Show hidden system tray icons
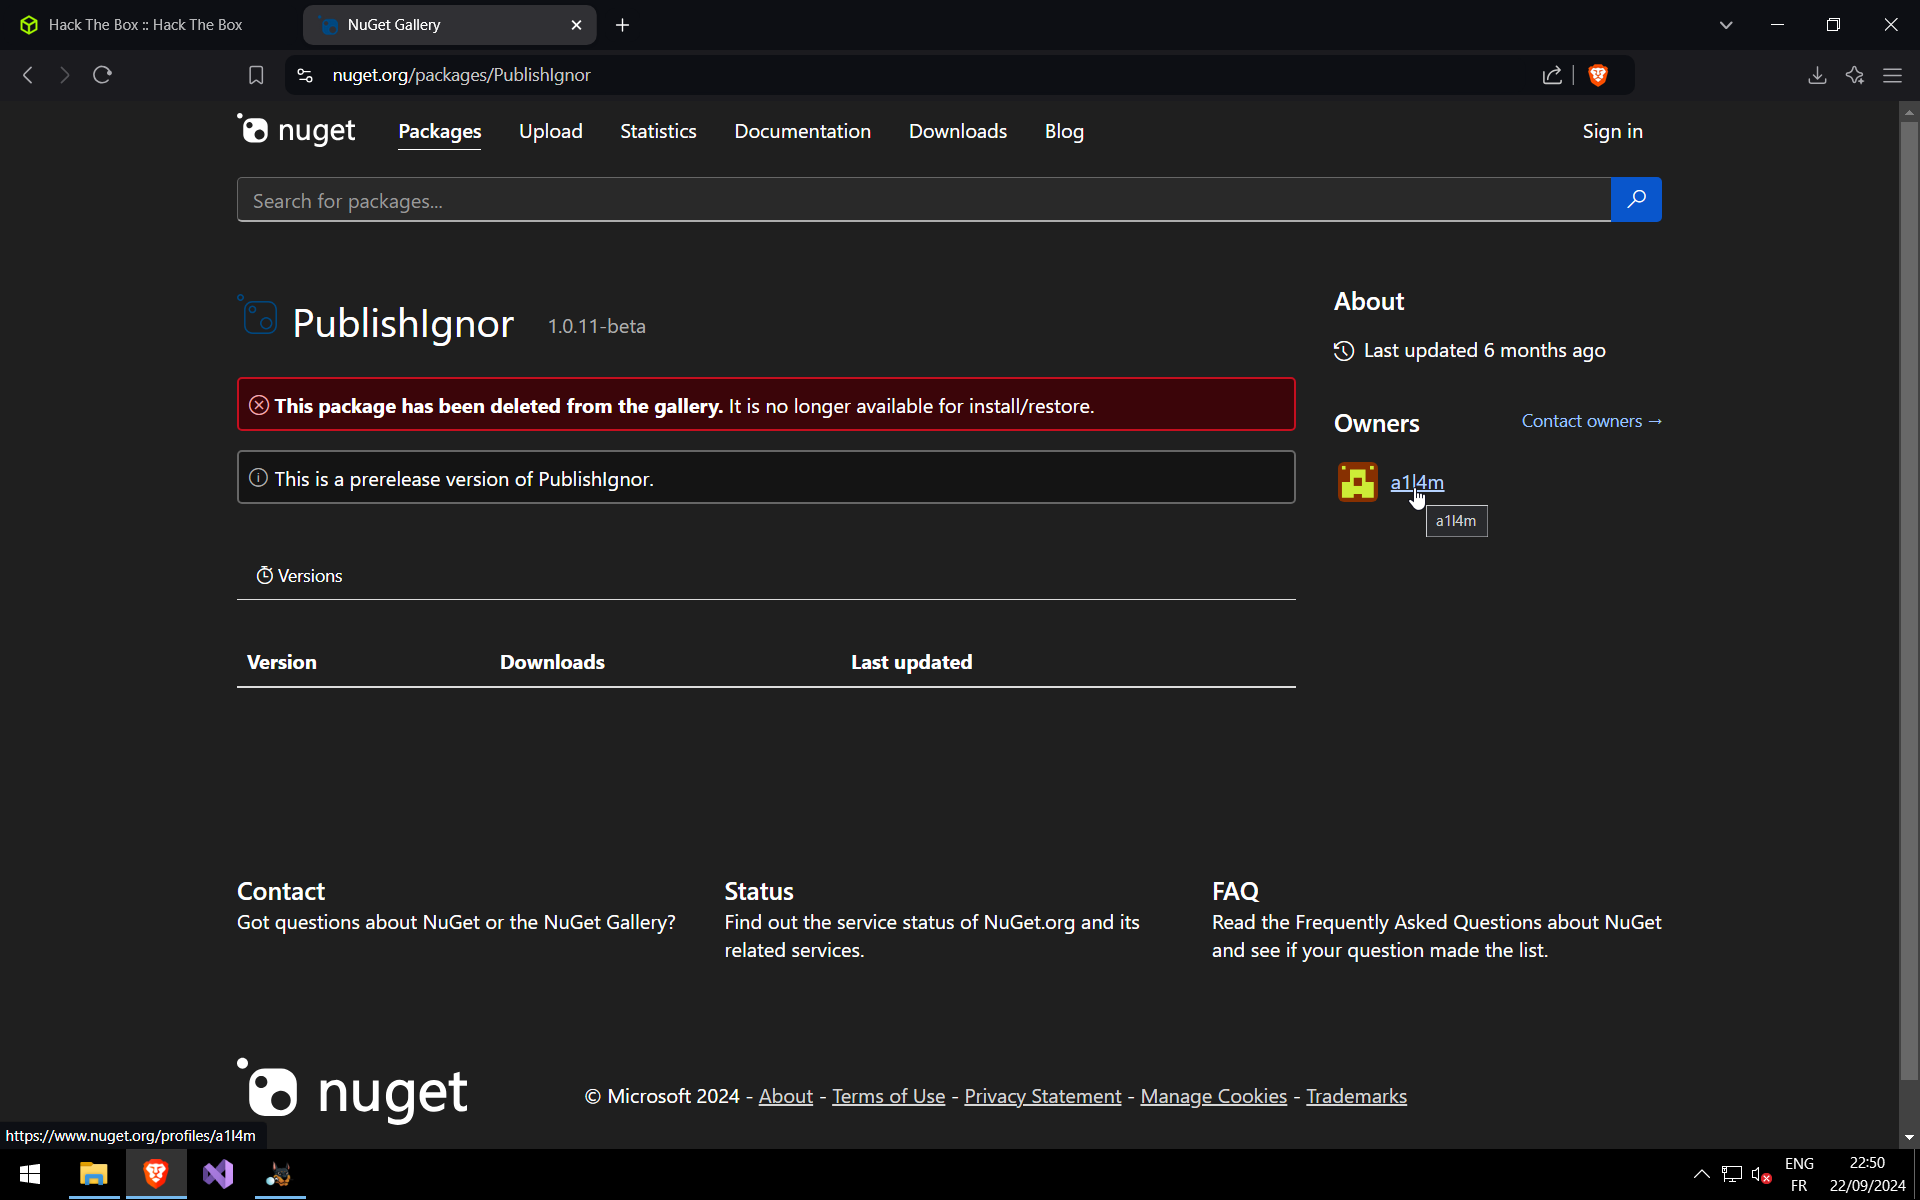This screenshot has width=1920, height=1200. coord(1701,1174)
